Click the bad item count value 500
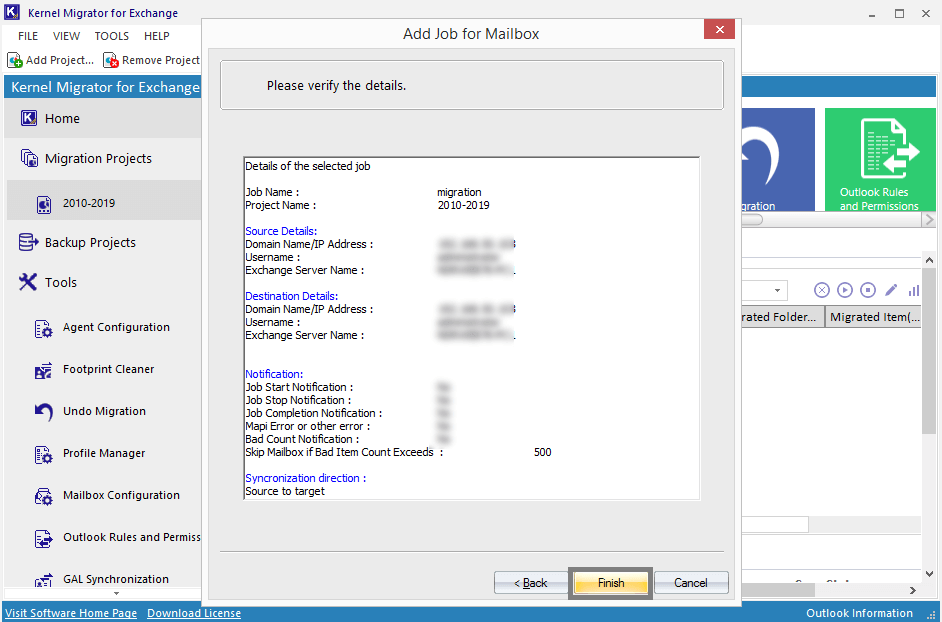This screenshot has width=942, height=622. click(x=542, y=452)
